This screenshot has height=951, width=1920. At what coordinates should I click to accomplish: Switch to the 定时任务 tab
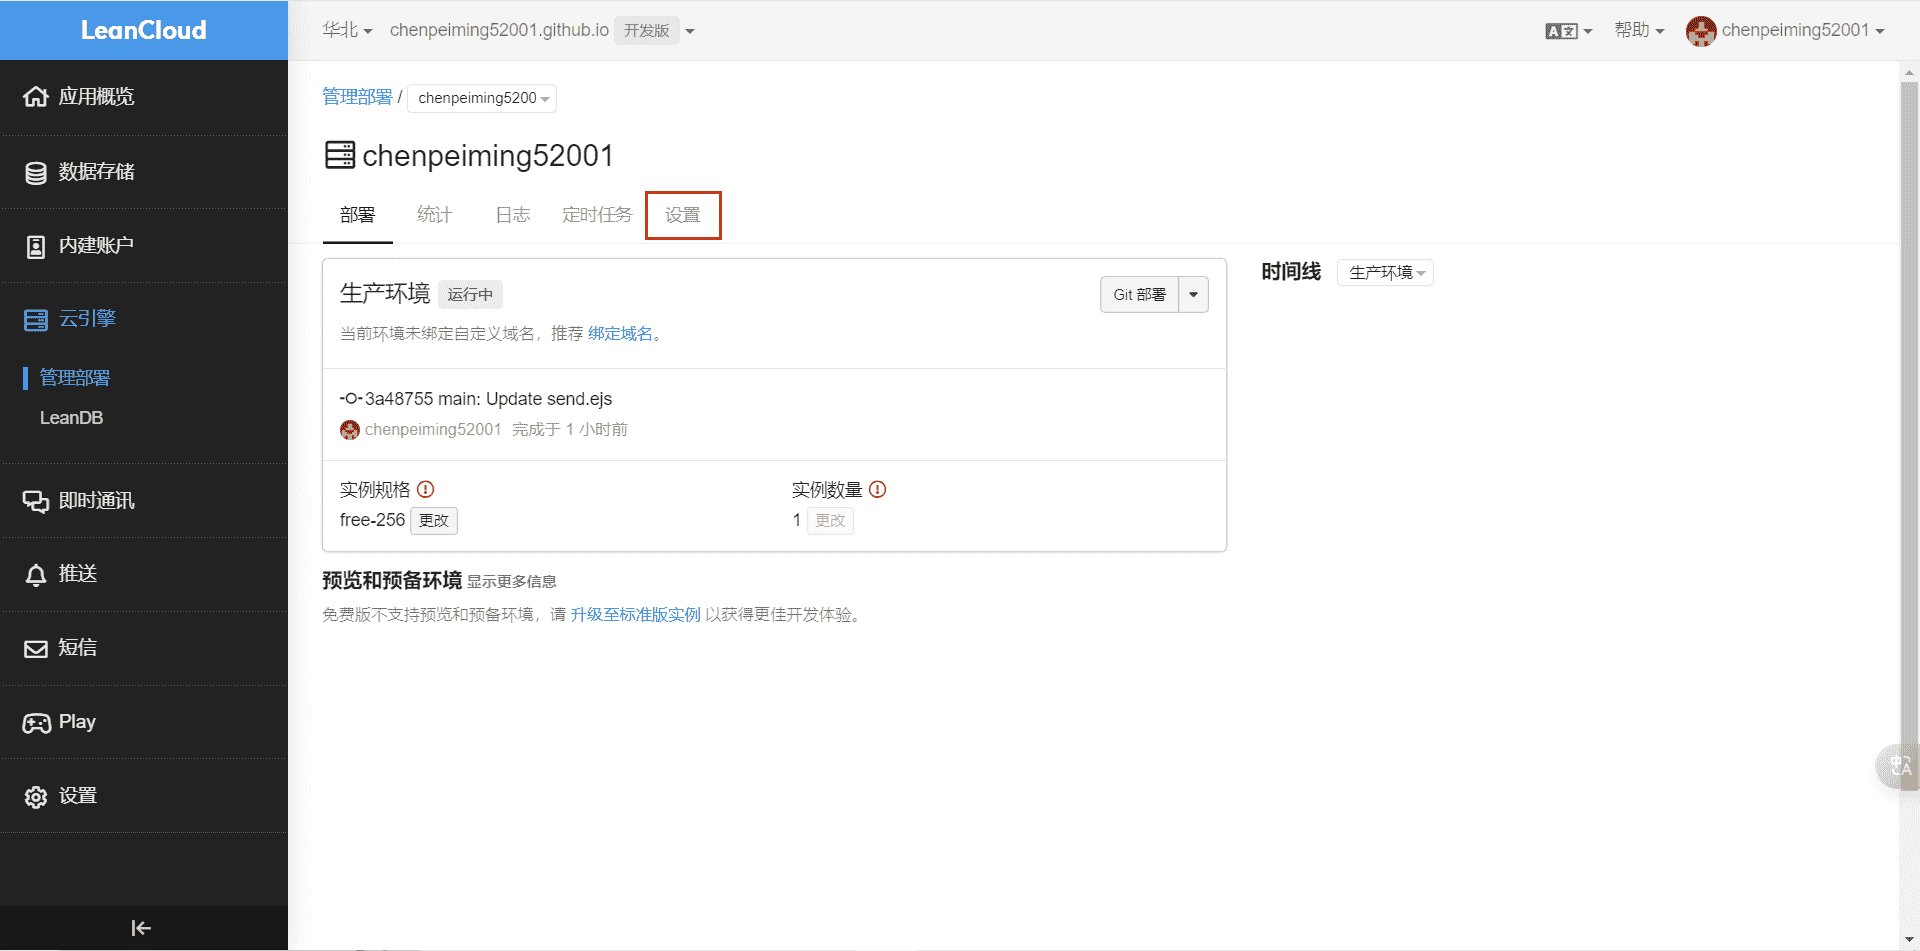point(597,215)
